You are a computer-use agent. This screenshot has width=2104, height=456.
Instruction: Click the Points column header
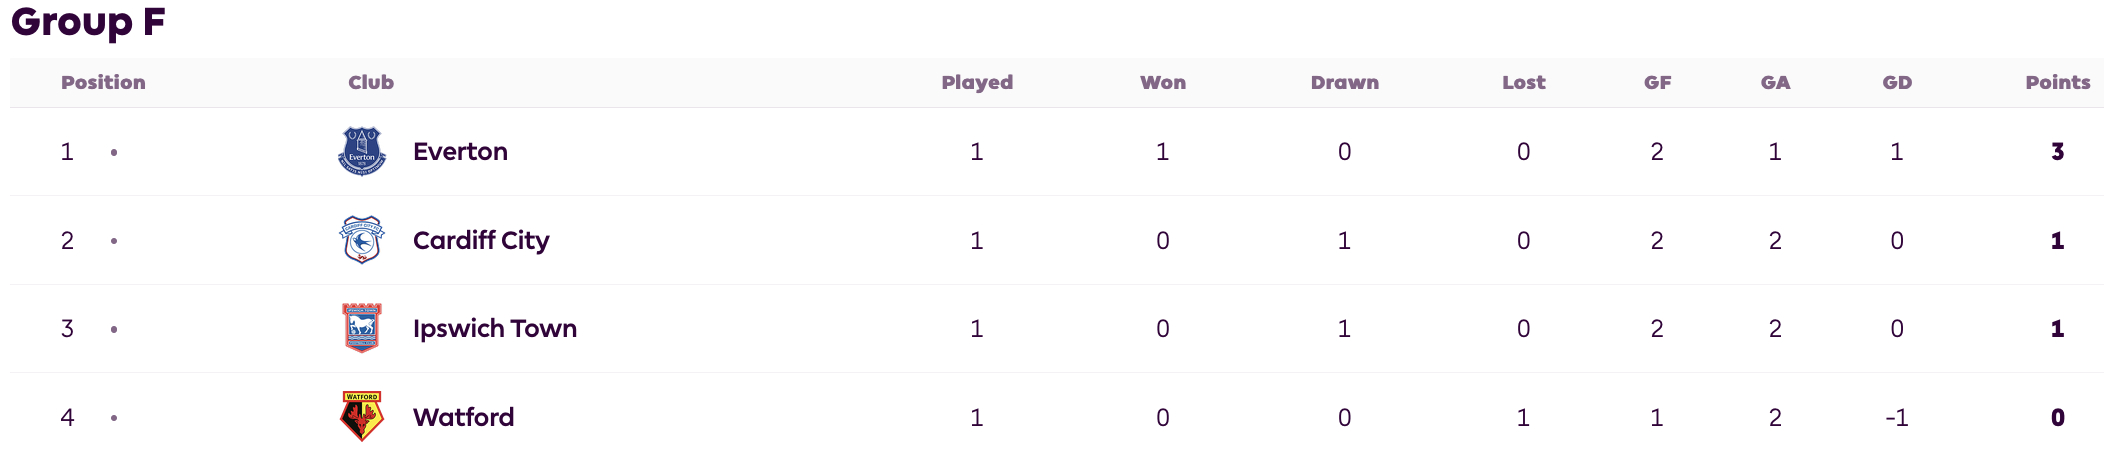click(x=2058, y=82)
